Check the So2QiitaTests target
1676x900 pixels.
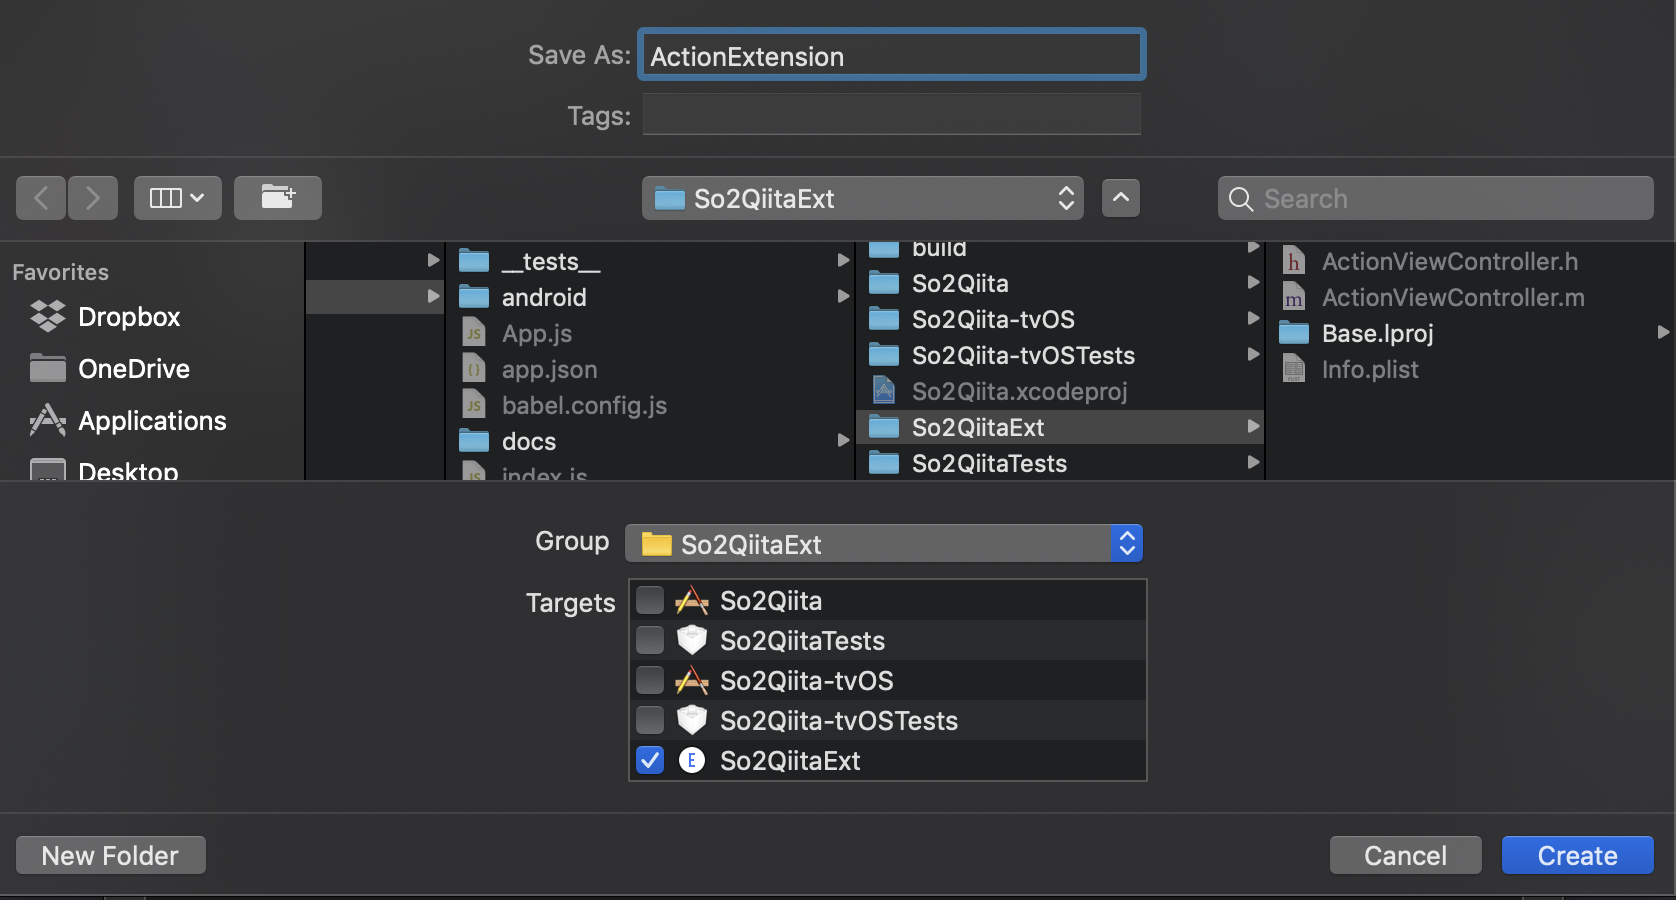point(649,640)
